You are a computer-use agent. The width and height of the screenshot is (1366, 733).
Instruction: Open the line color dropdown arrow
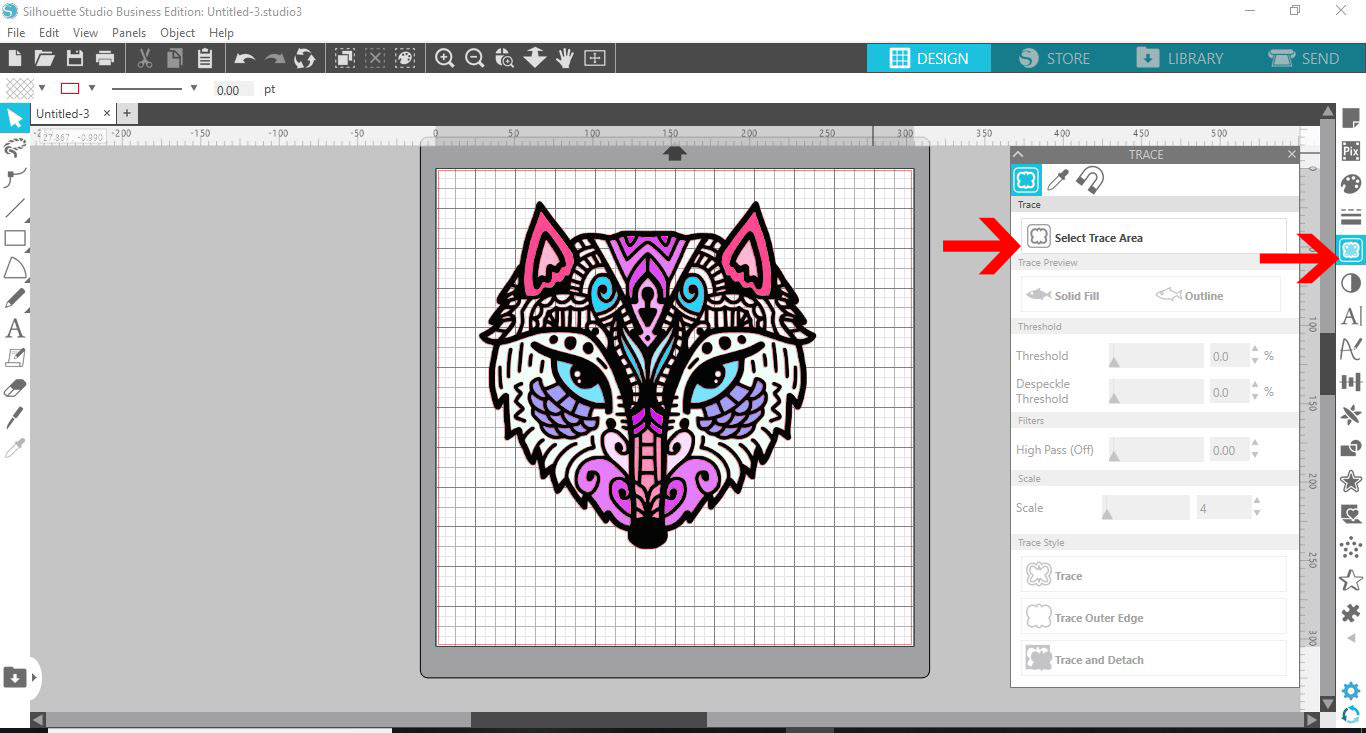(x=92, y=88)
